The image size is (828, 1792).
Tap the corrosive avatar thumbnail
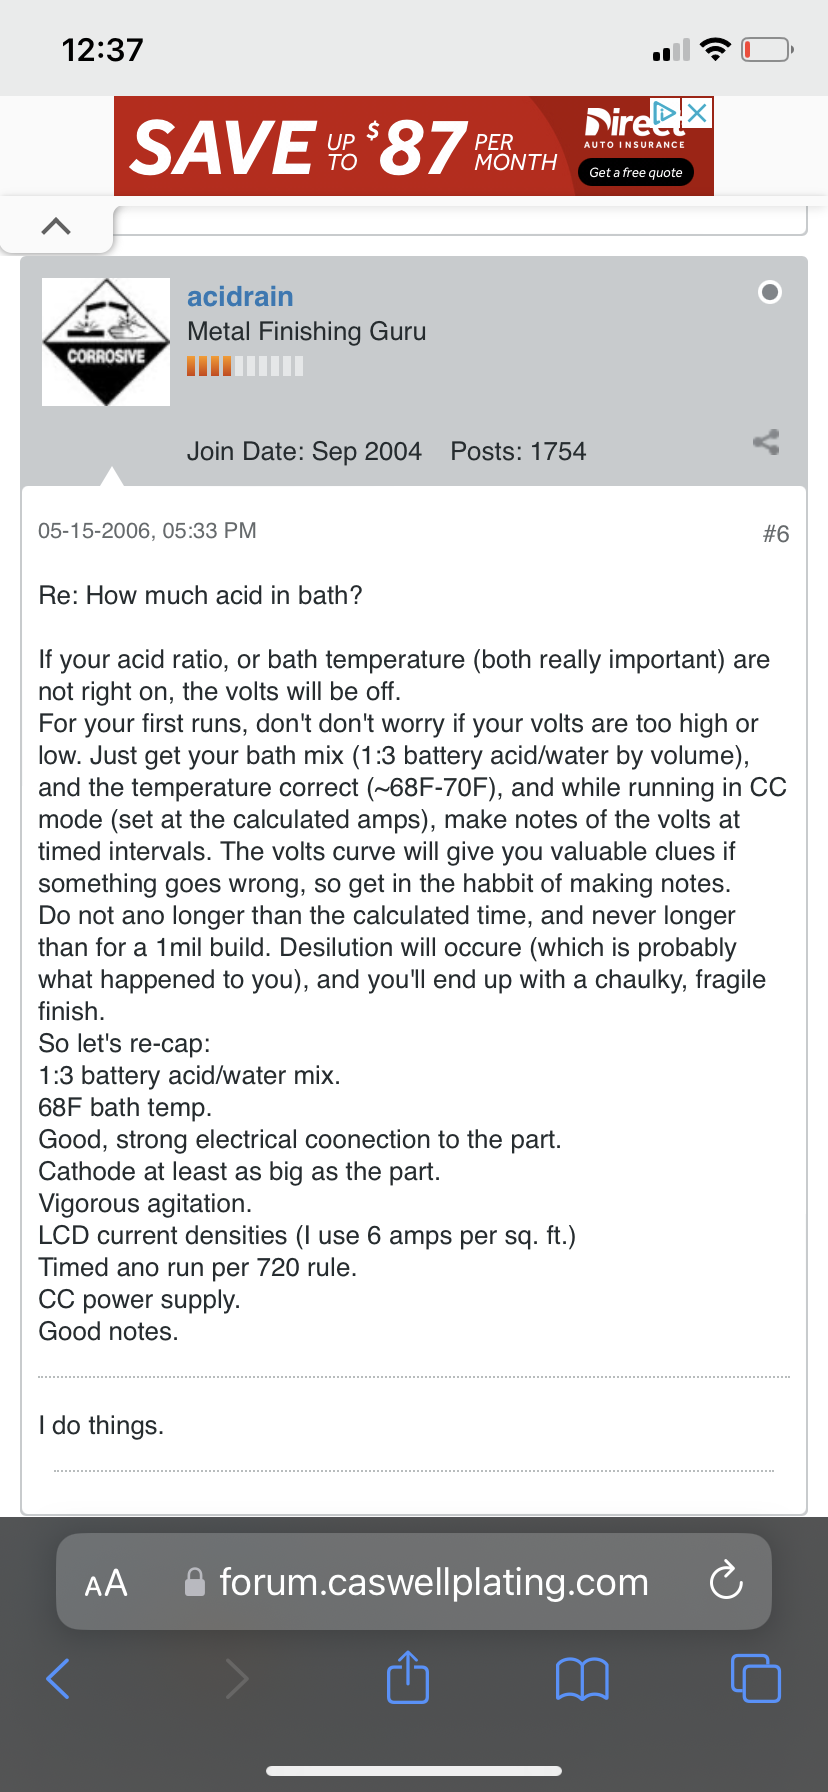pyautogui.click(x=106, y=342)
